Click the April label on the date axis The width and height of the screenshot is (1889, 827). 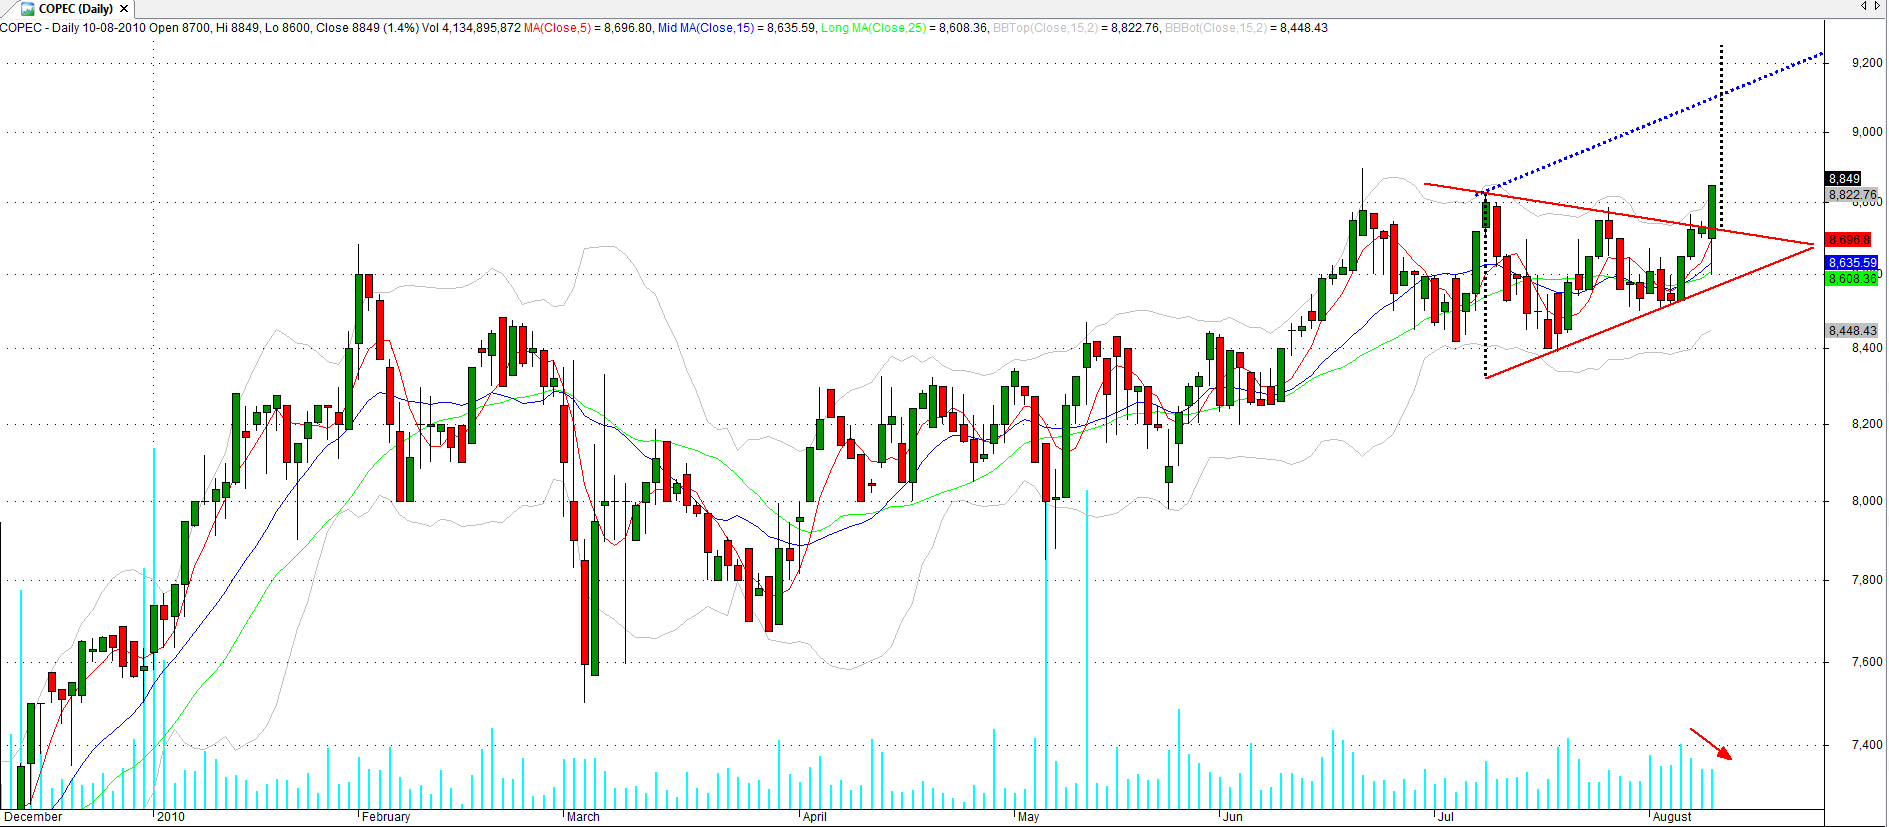(815, 817)
